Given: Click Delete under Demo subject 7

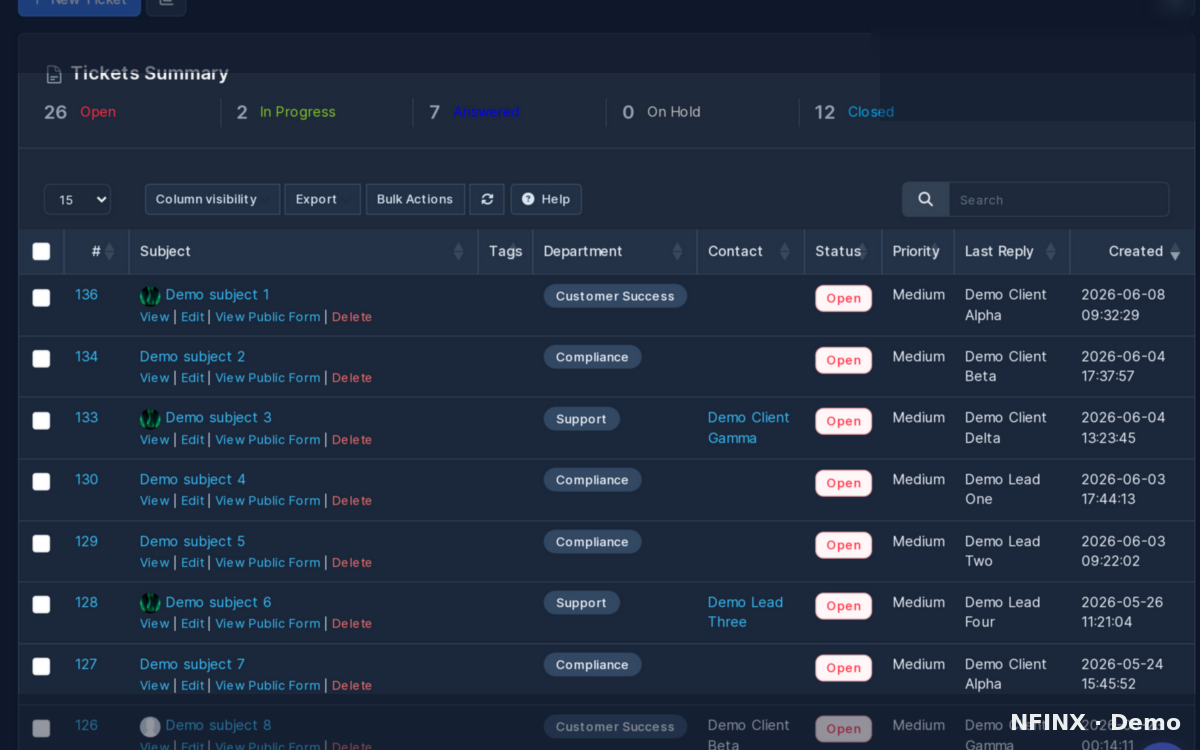Looking at the screenshot, I should tap(352, 686).
